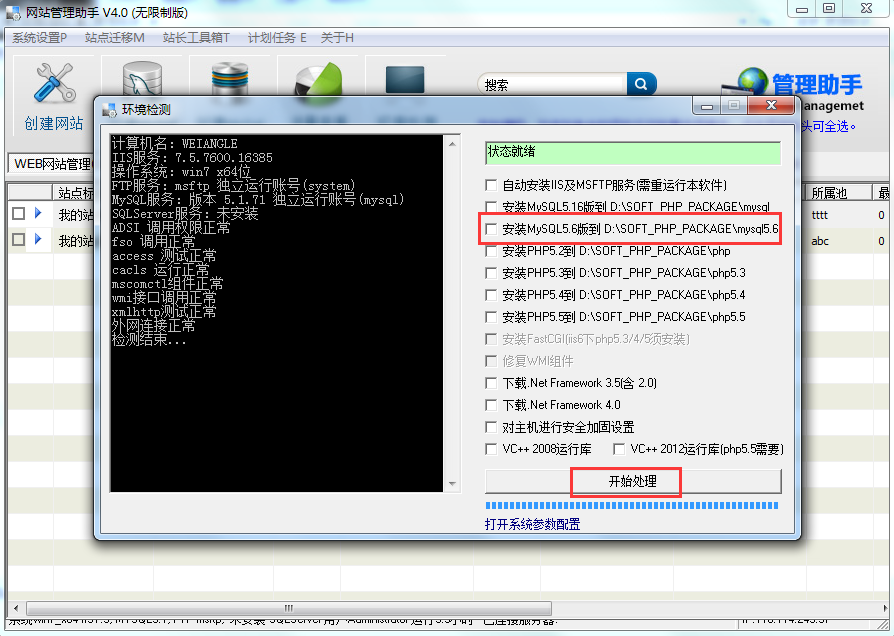894x636 pixels.
Task: Click the blue arrow in second site row
Action: point(38,240)
